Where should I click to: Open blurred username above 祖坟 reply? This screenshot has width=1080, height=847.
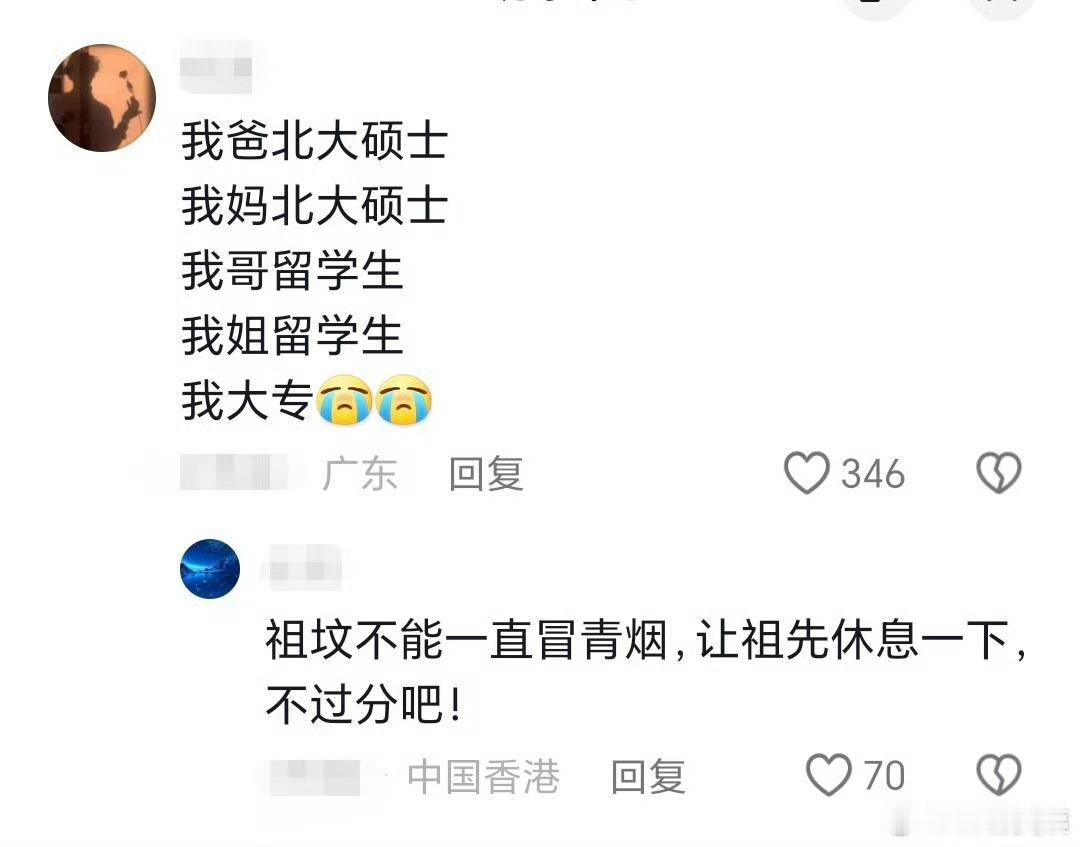302,567
